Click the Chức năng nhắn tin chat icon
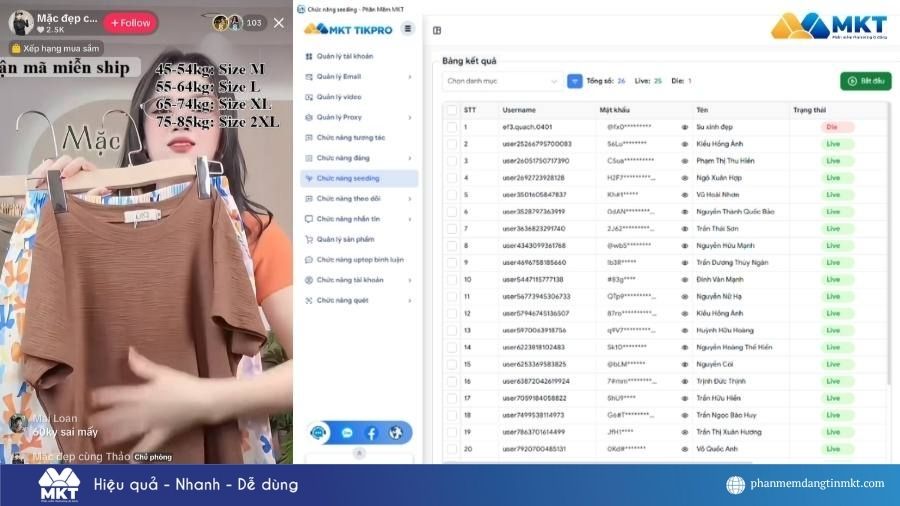The width and height of the screenshot is (900, 506). [x=309, y=219]
